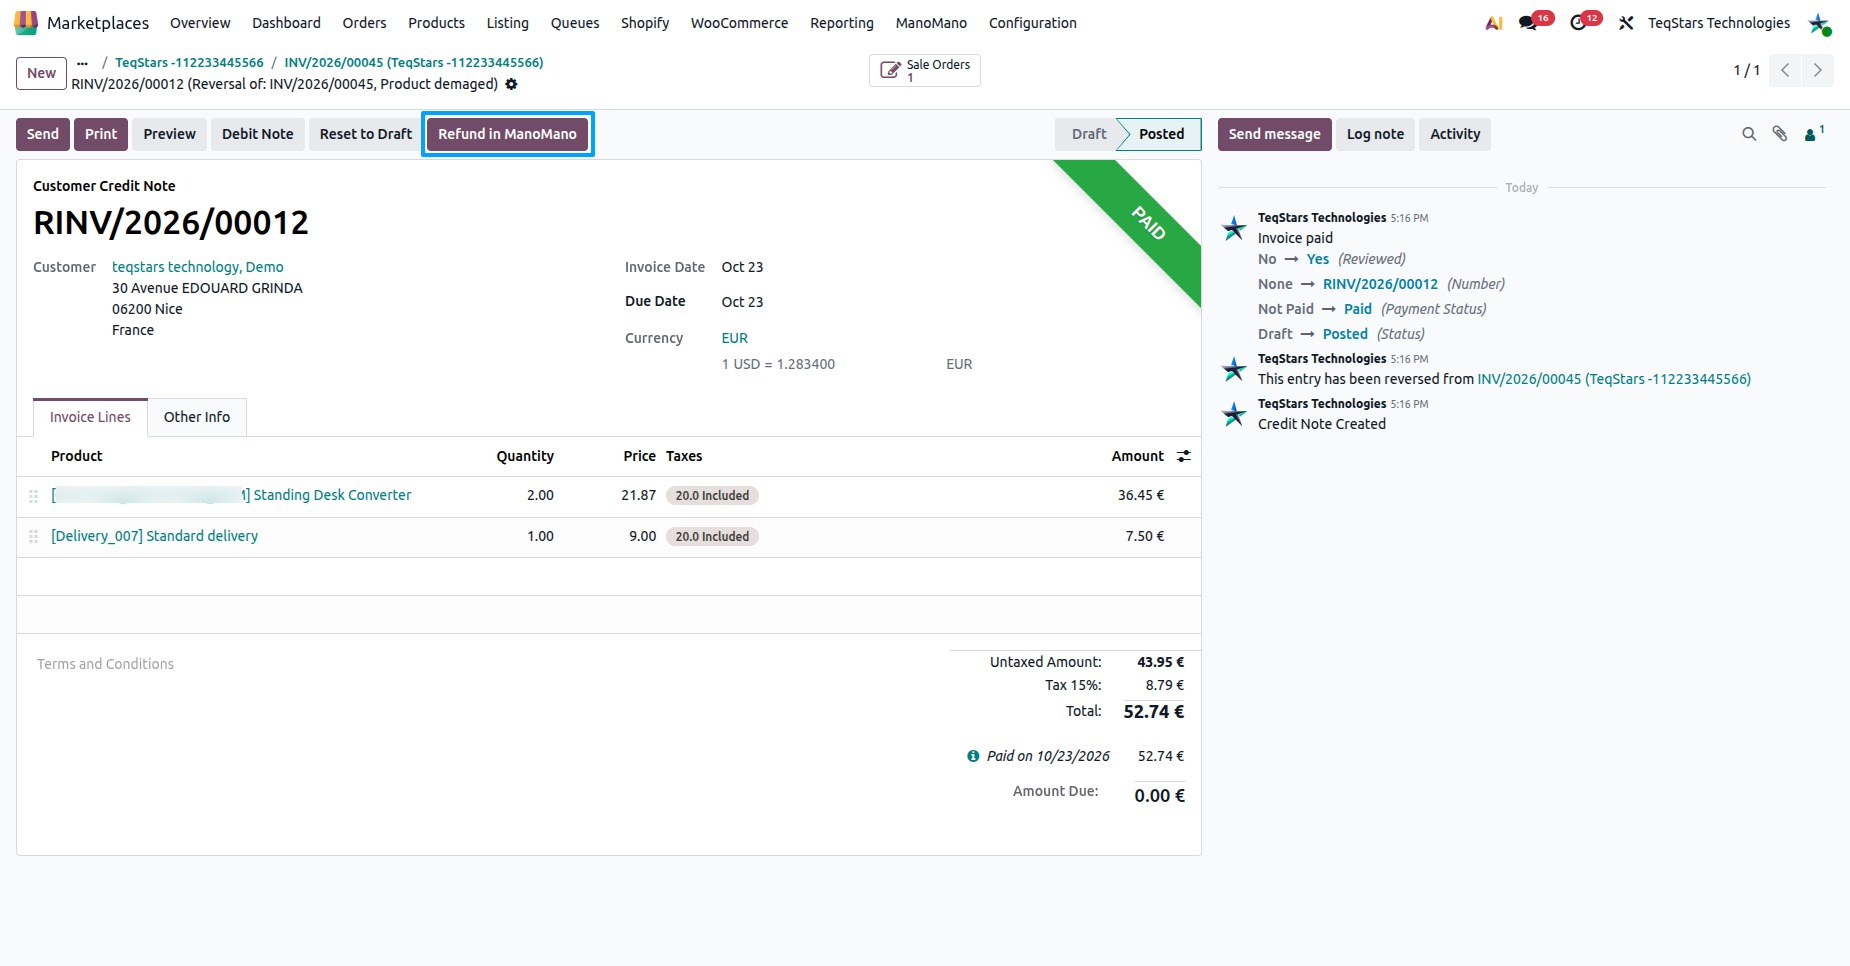This screenshot has width=1850, height=966.
Task: Click drag handle of Standing Desk Converter row
Action: [x=33, y=496]
